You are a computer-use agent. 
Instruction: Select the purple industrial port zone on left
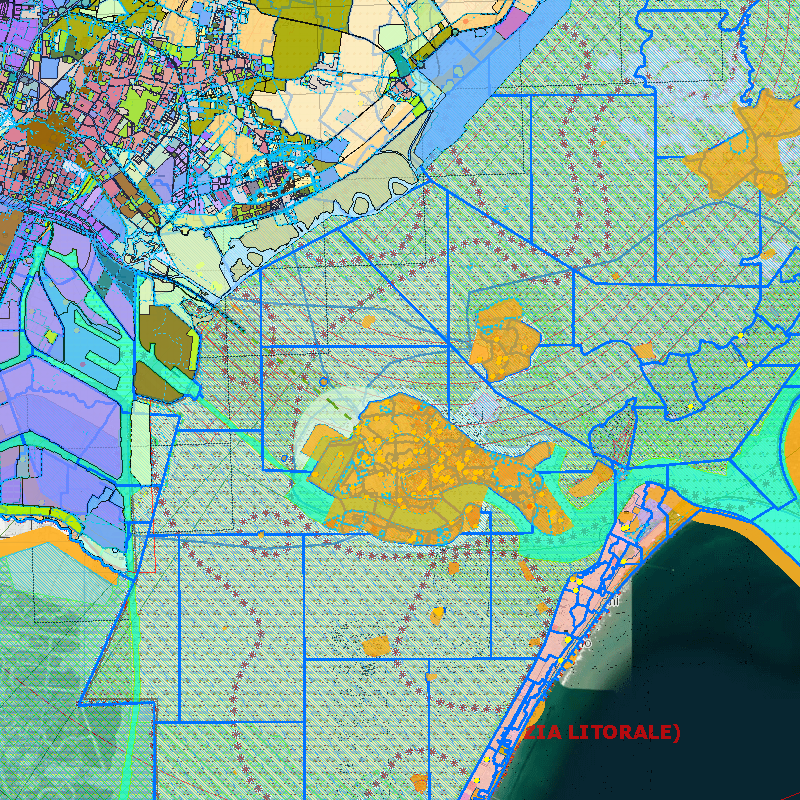(x=60, y=400)
